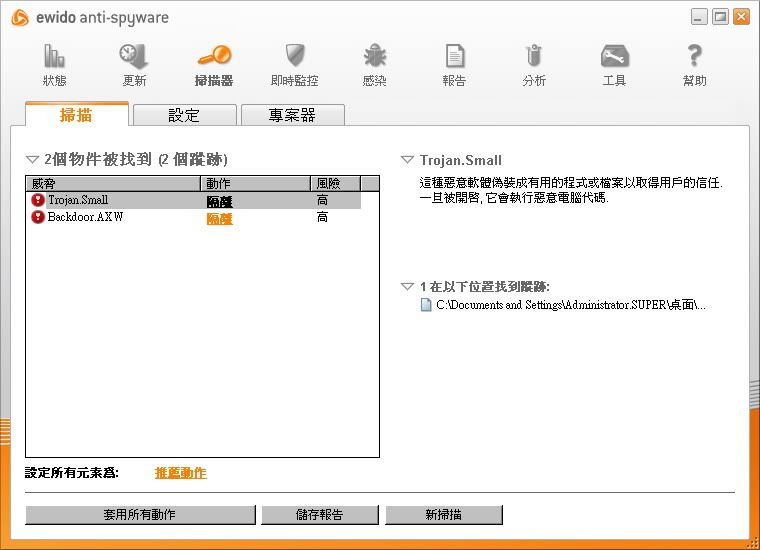The height and width of the screenshot is (550, 760).
Task: Open the 即時監控 shield icon
Action: (294, 57)
